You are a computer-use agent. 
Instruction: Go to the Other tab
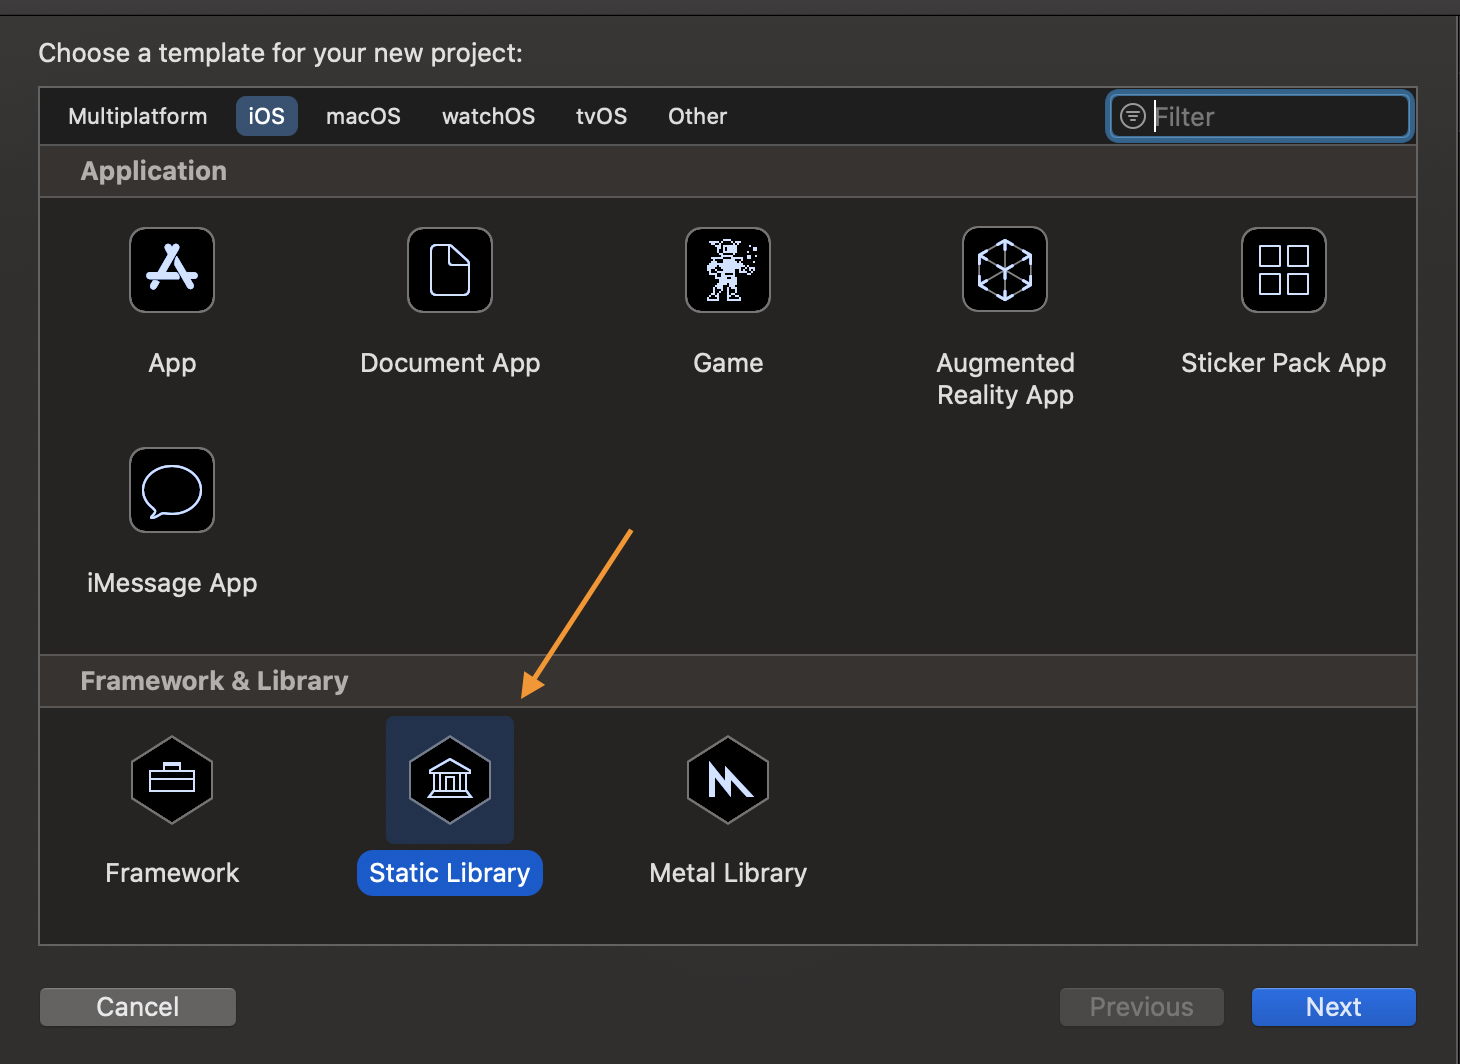697,117
